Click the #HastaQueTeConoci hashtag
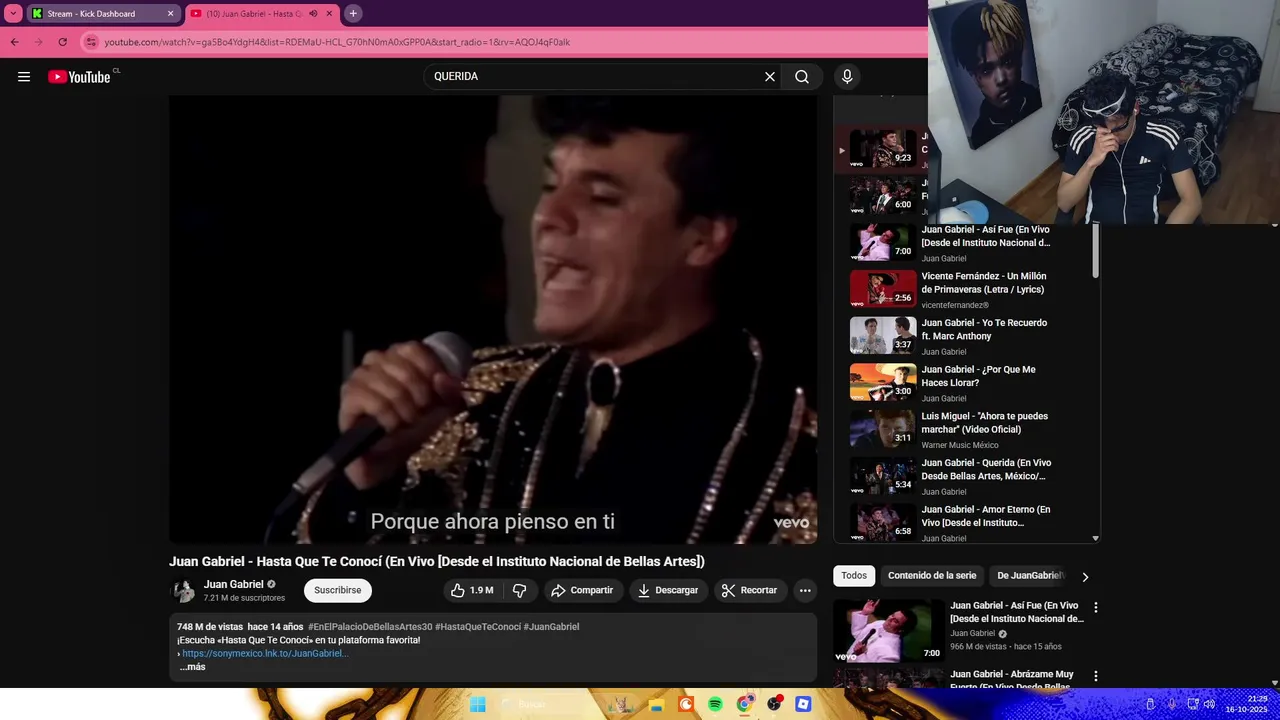Screen dimensions: 1280x720 (478, 627)
